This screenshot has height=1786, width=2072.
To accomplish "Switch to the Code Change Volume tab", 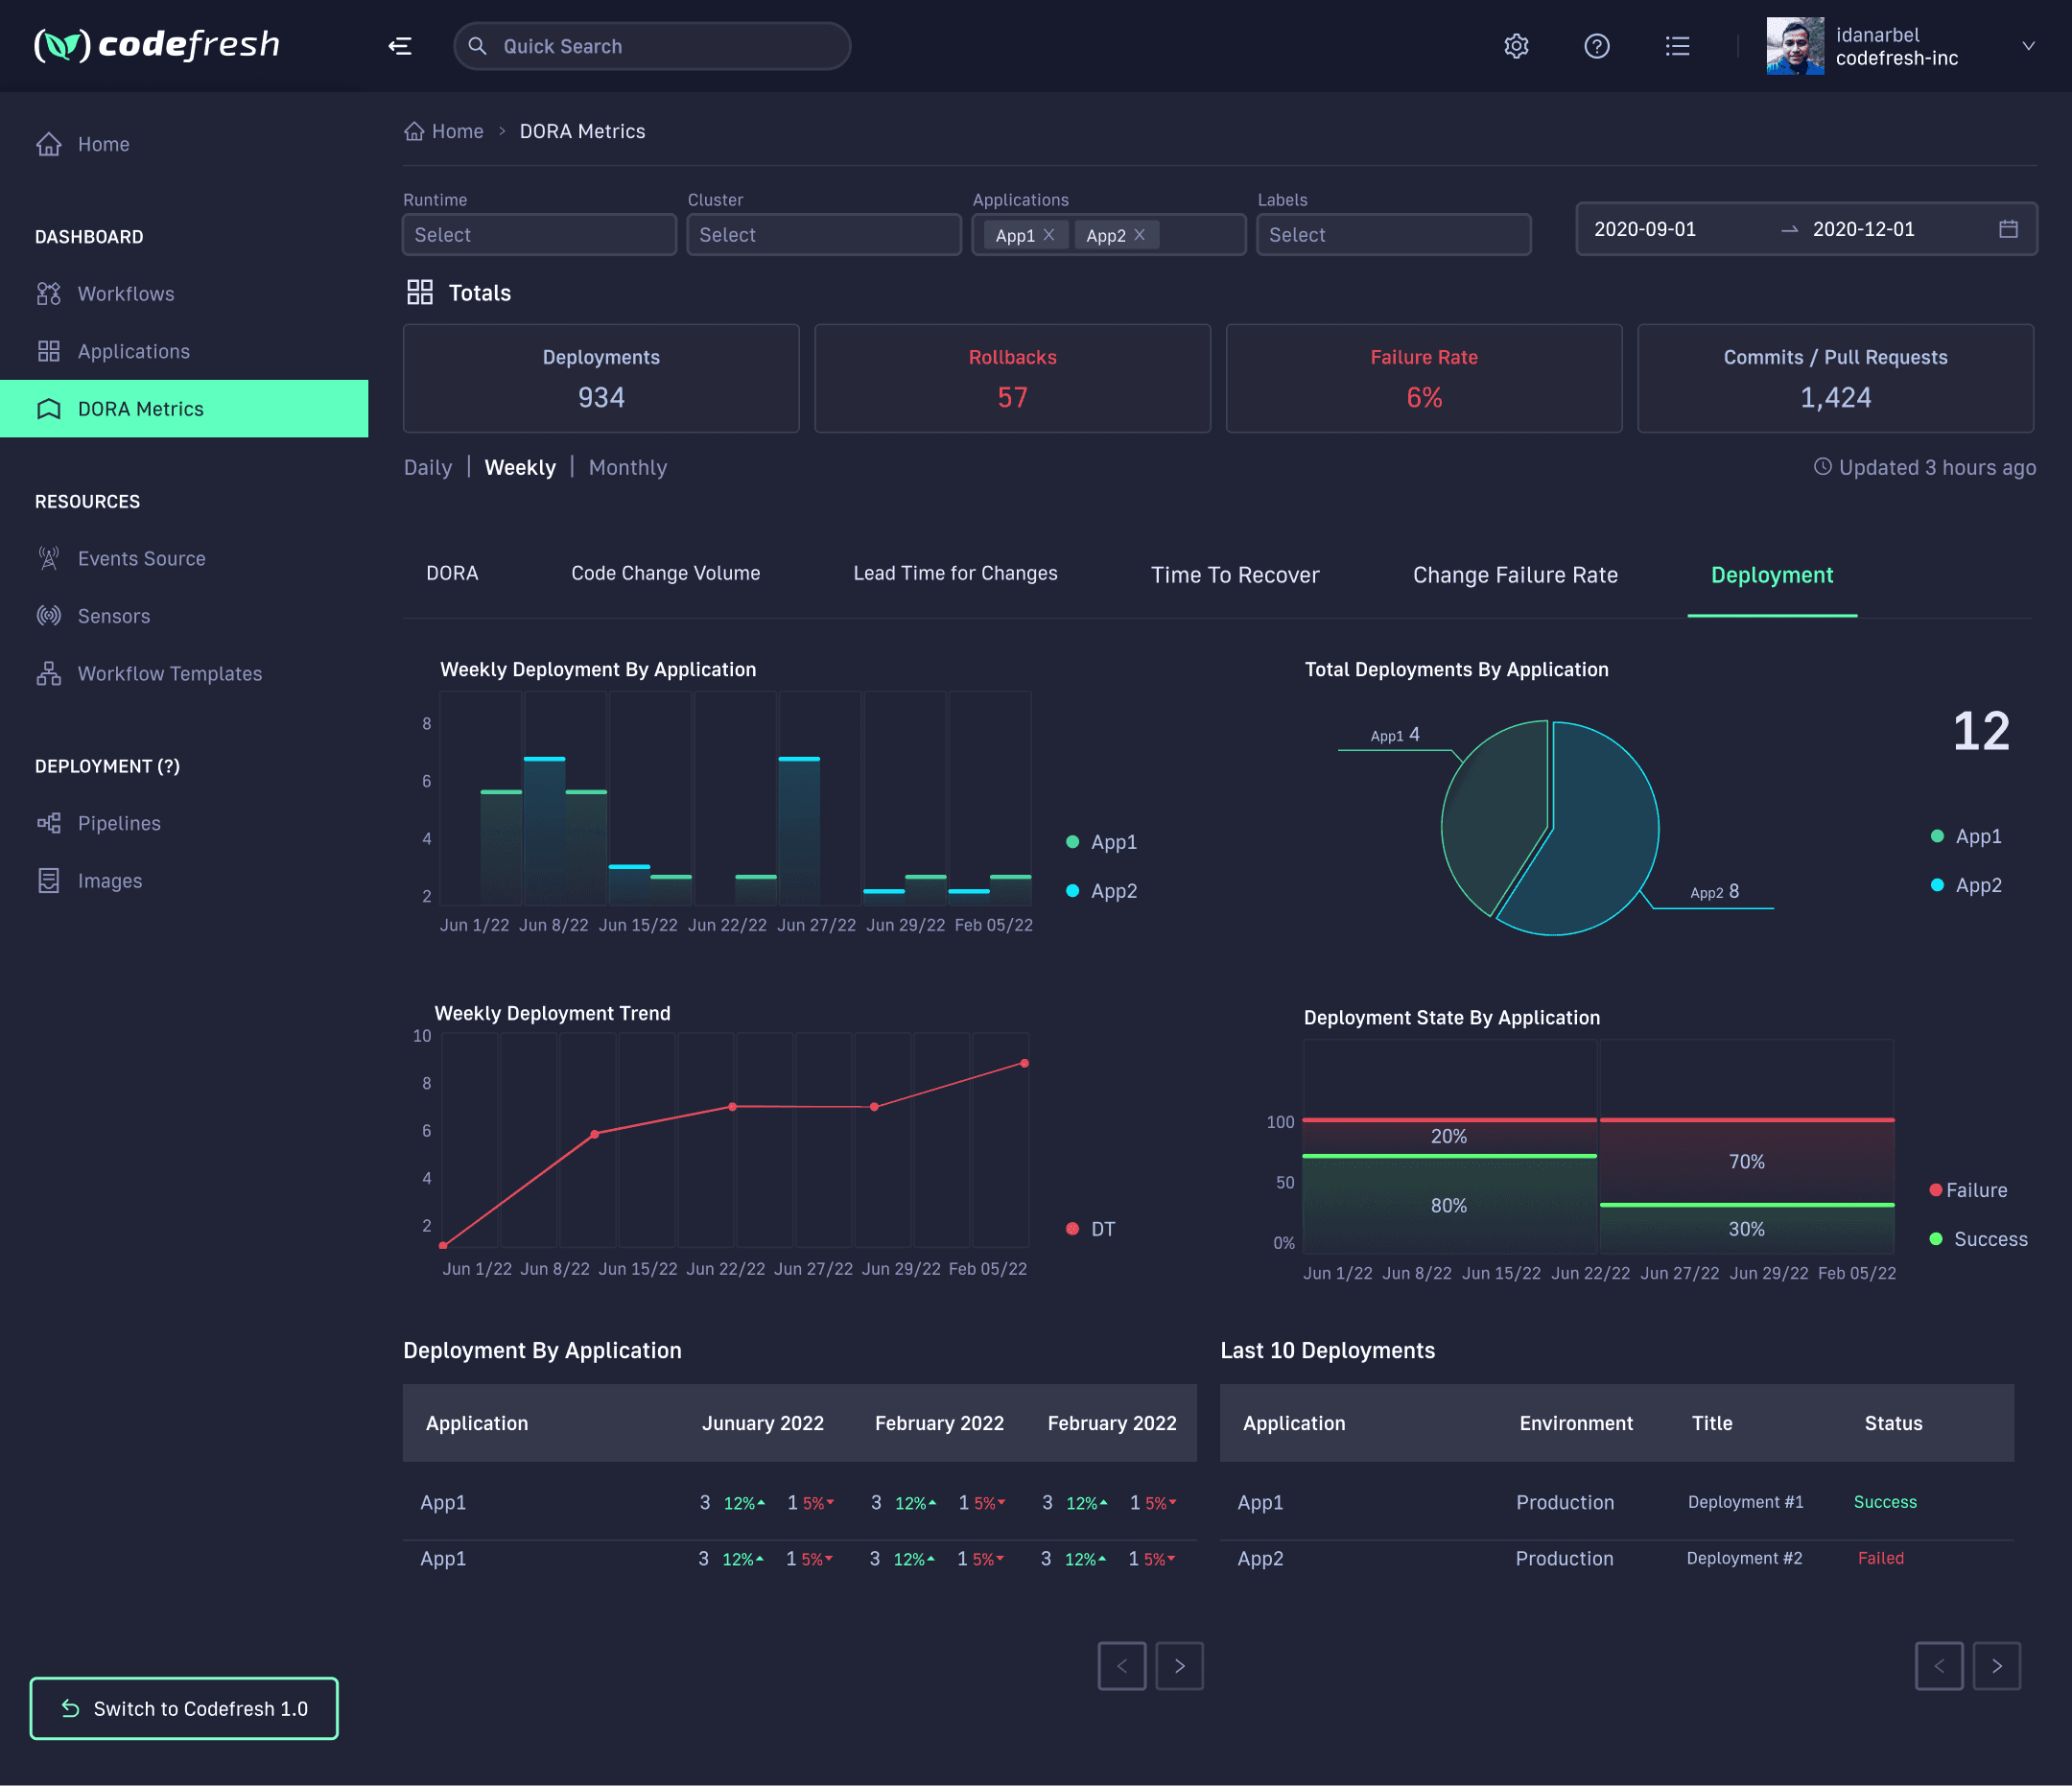I will pyautogui.click(x=665, y=573).
